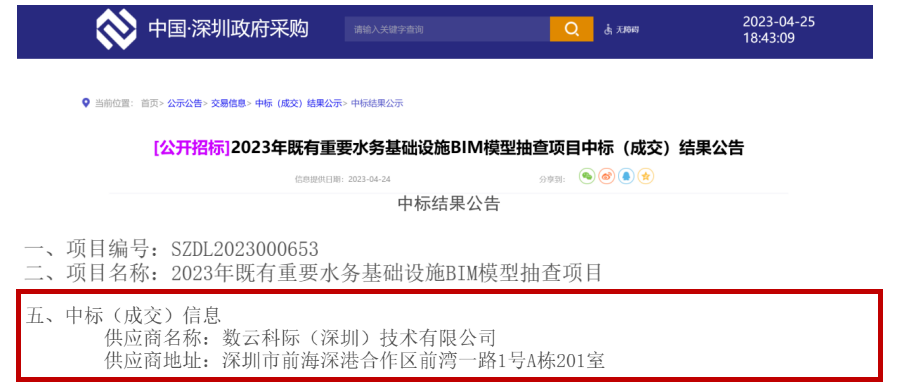Click the 当前位置 label
This screenshot has height=392, width=900.
pos(114,103)
